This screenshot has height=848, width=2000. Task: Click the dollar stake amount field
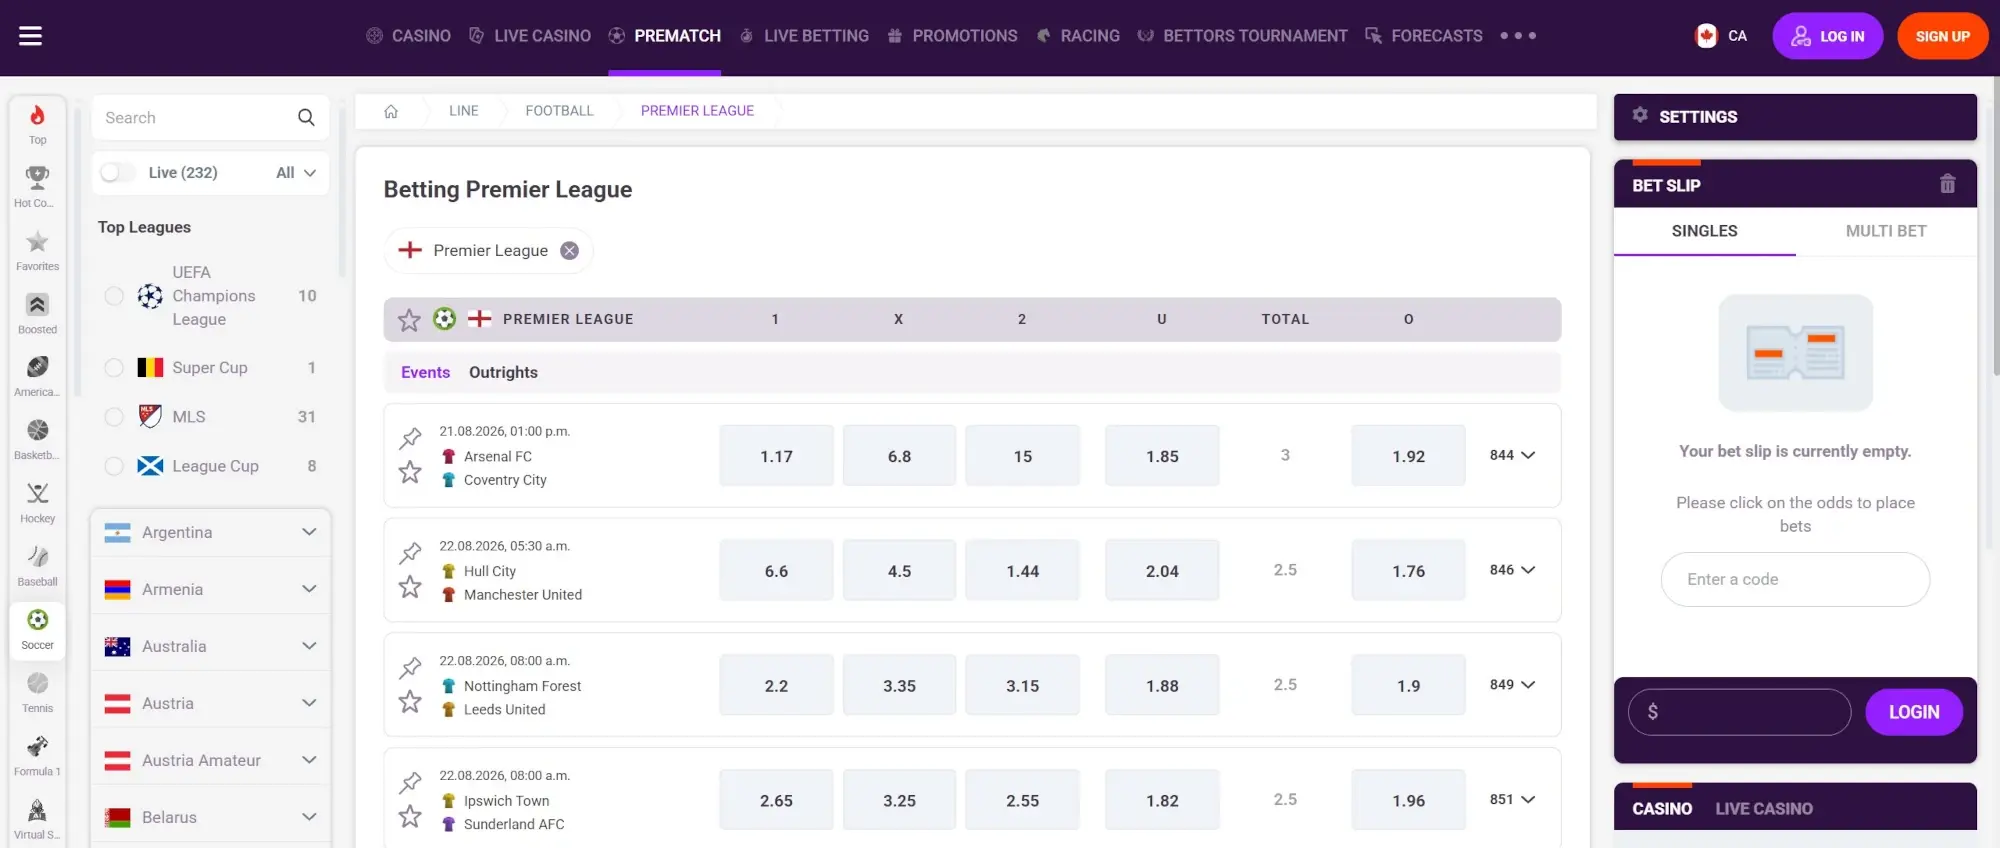point(1739,712)
